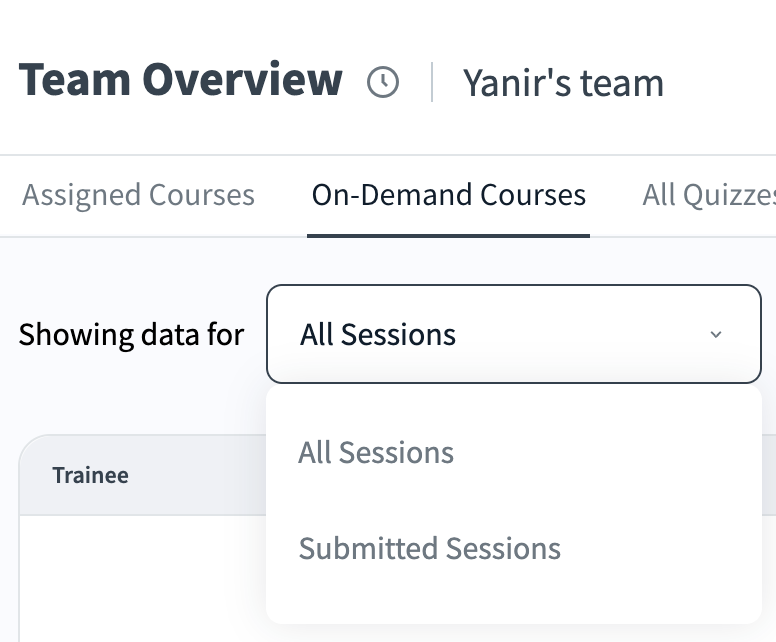Click the underline beneath On-Demand Courses
This screenshot has width=776, height=642.
point(448,235)
